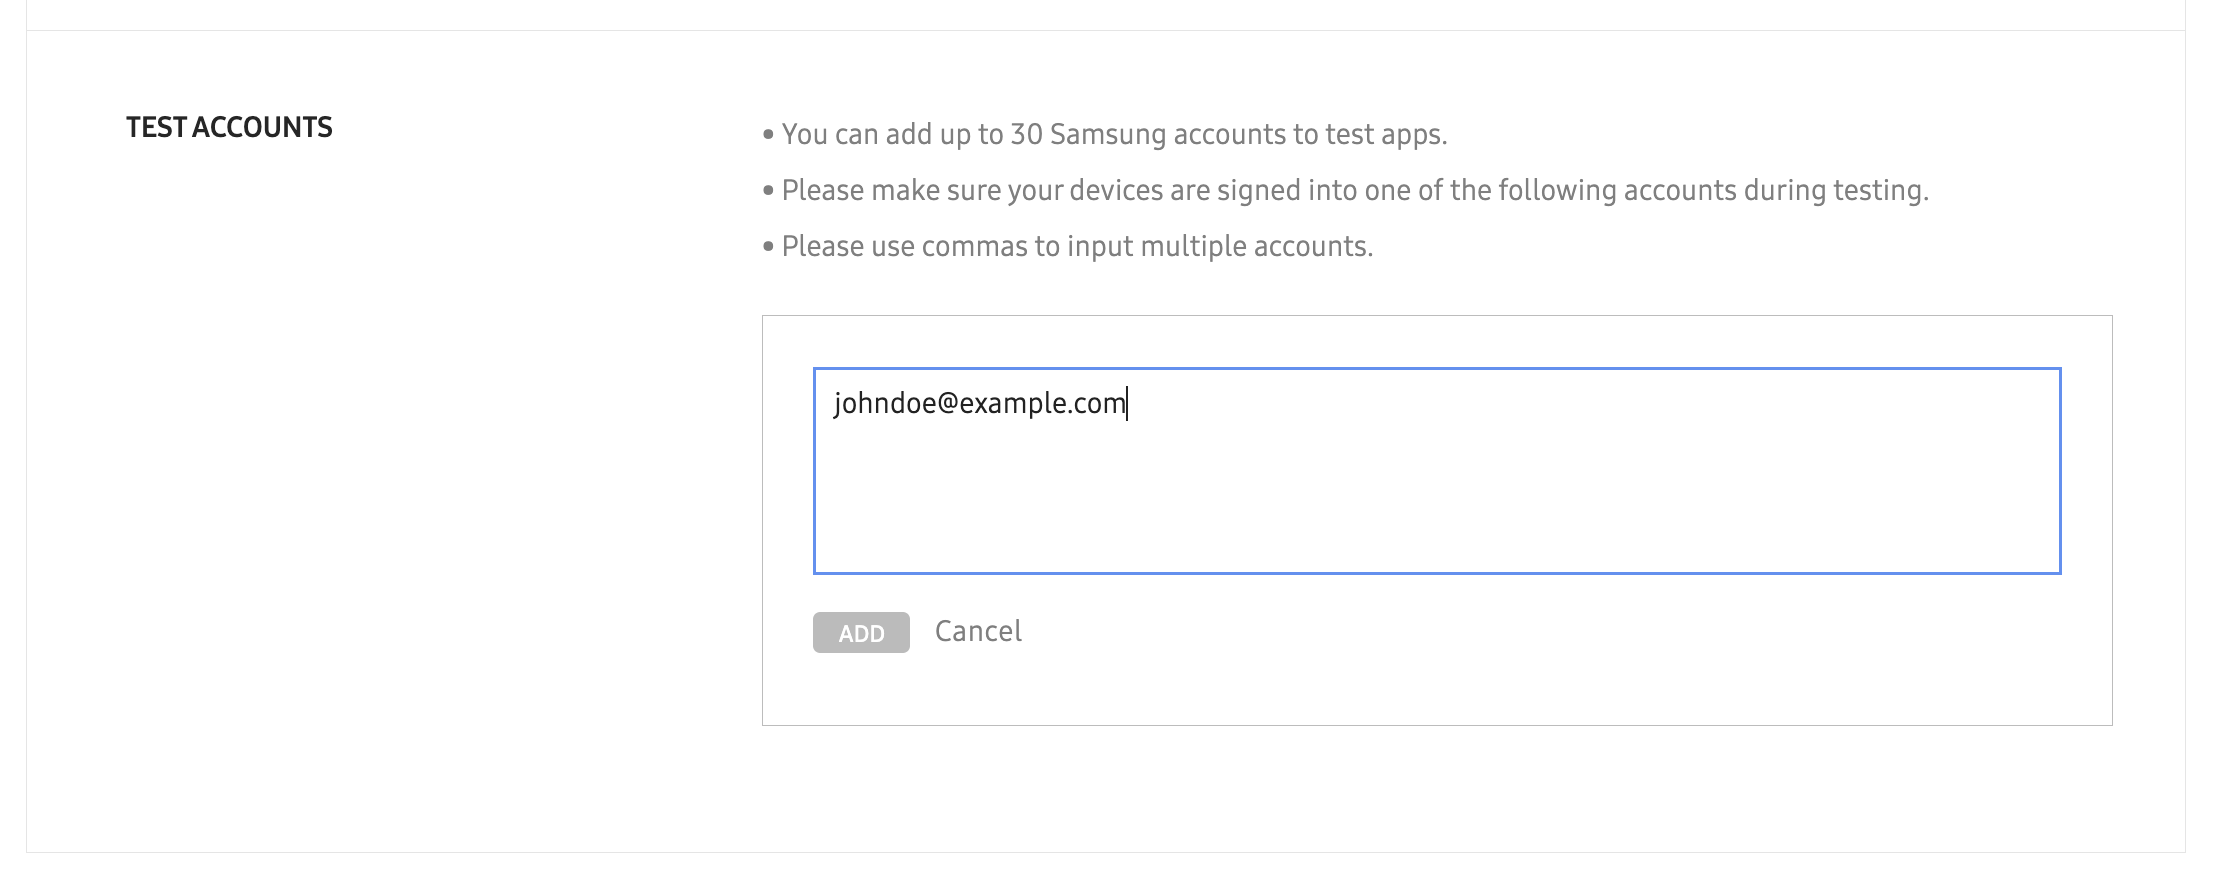This screenshot has height=888, width=2218.
Task: Click the '@' symbol in entered email
Action: 948,403
